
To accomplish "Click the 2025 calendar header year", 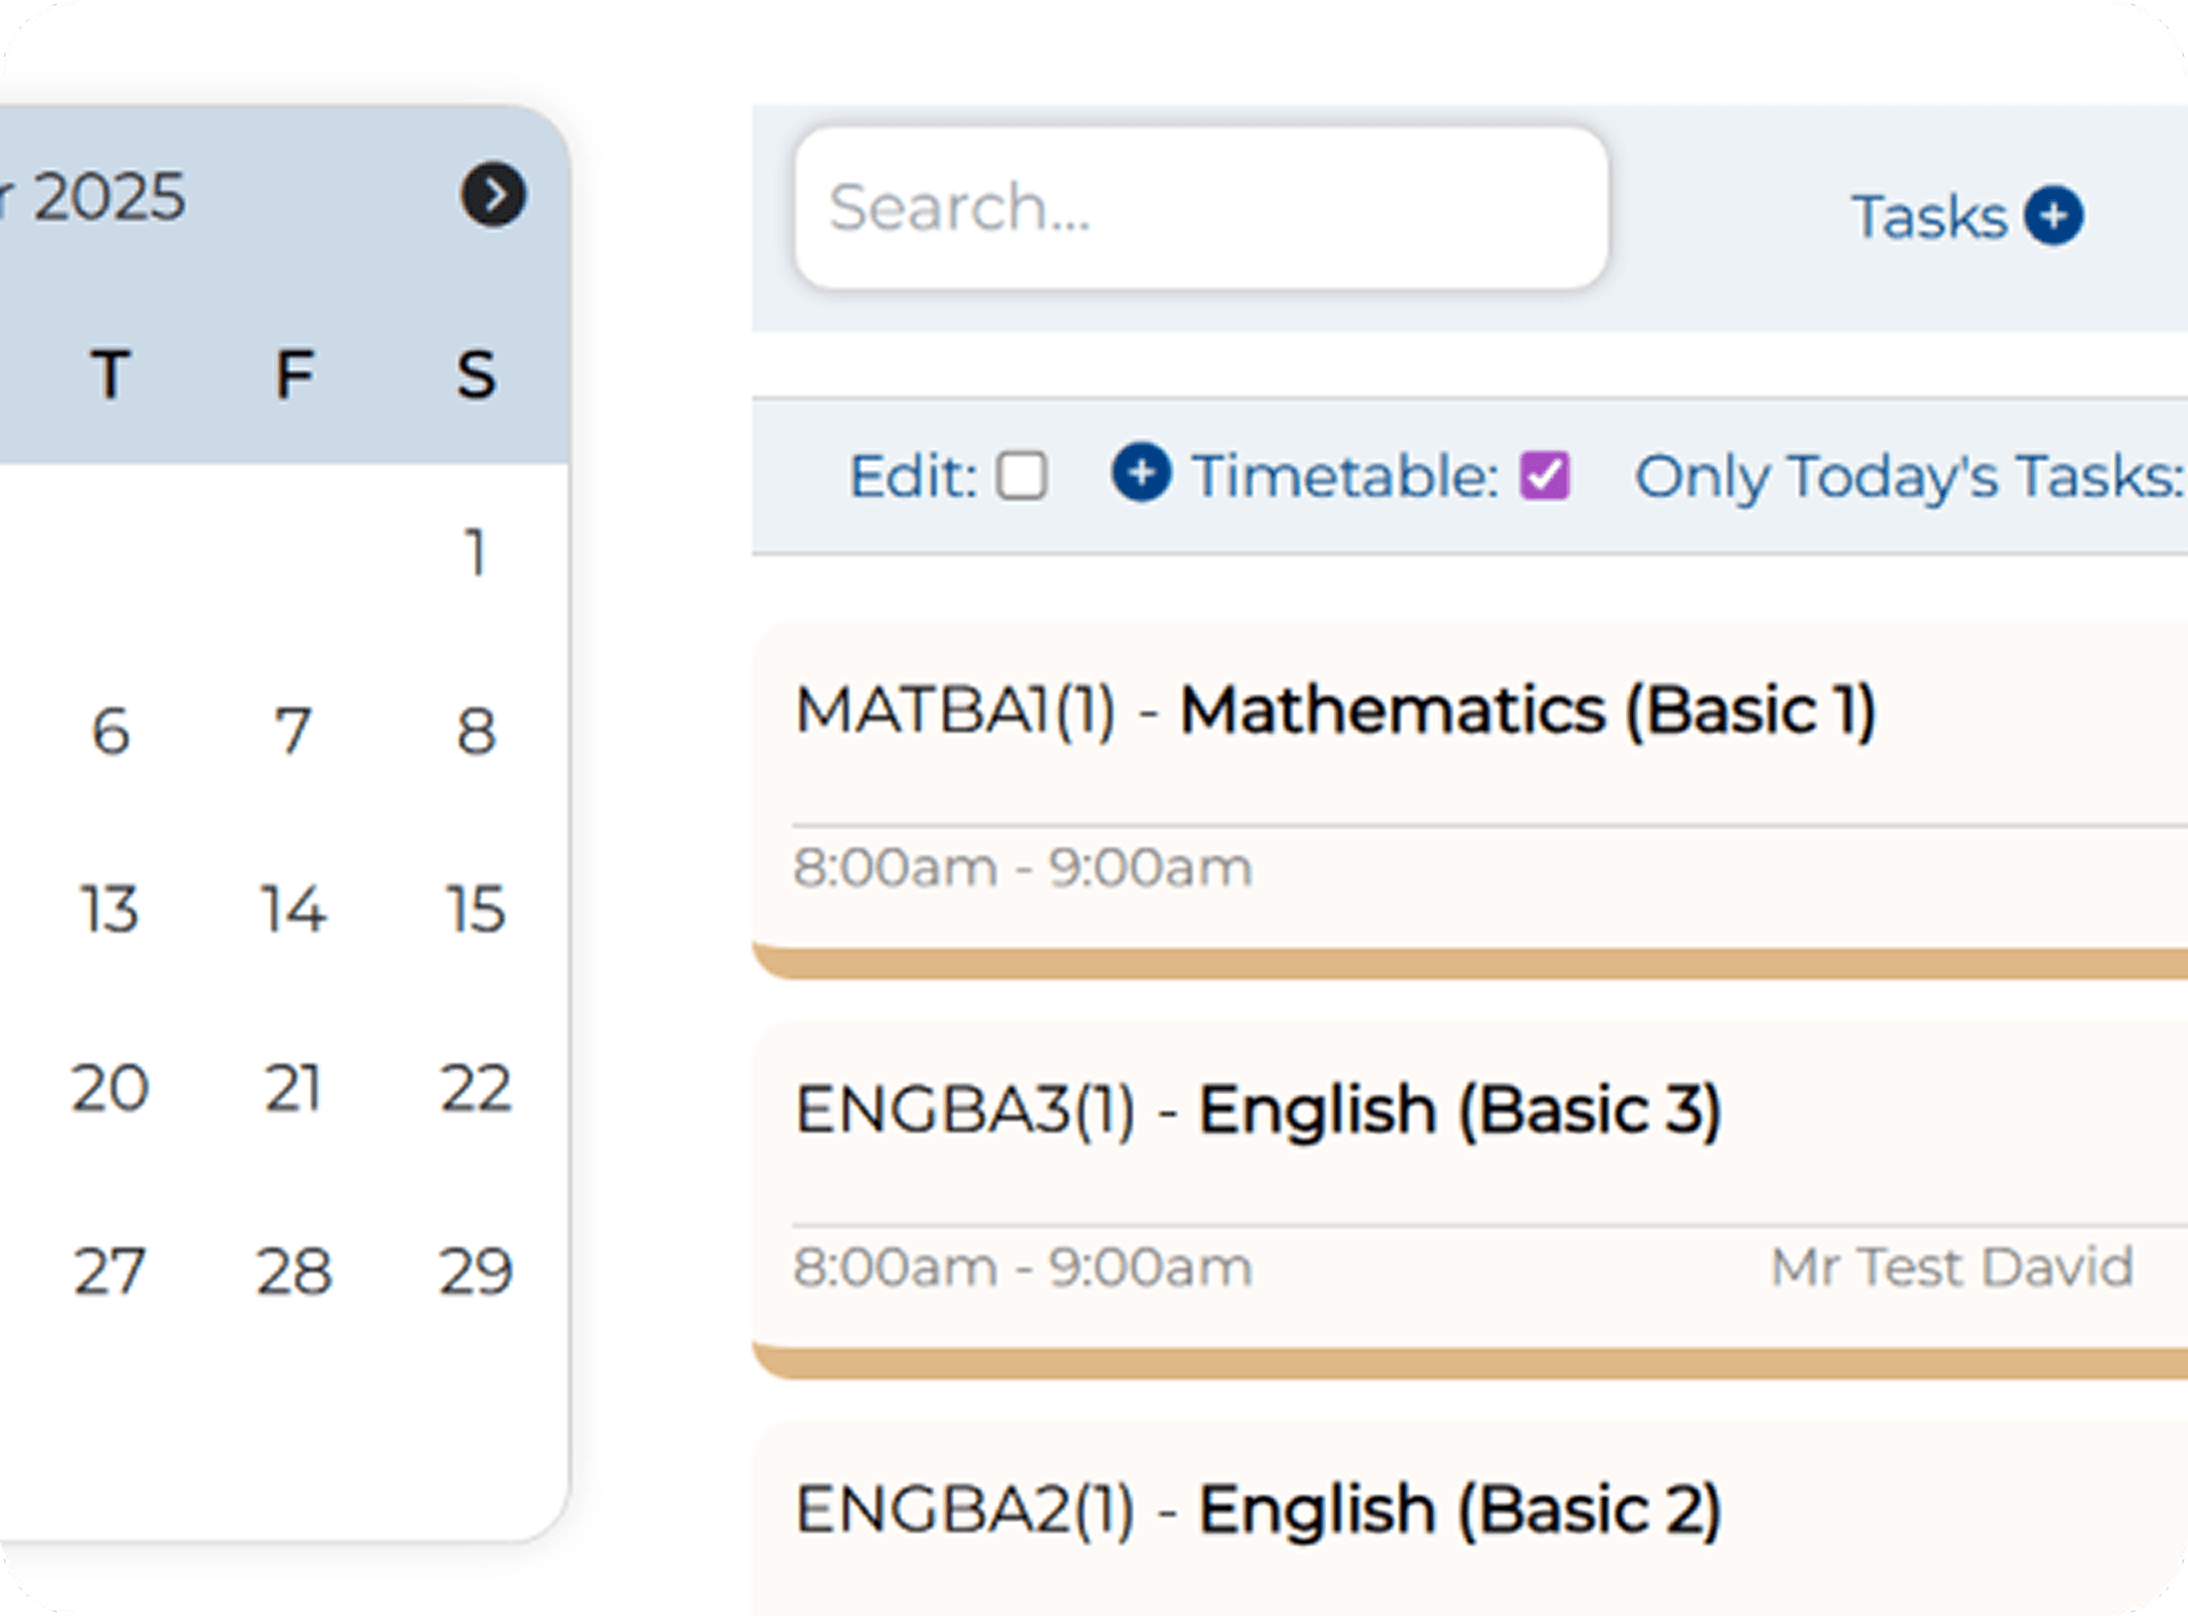I will tap(109, 197).
